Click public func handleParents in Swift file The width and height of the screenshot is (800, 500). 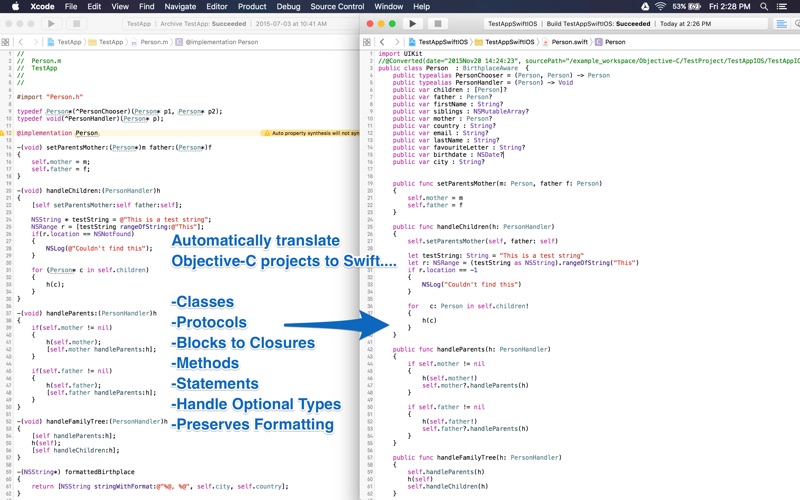point(472,349)
